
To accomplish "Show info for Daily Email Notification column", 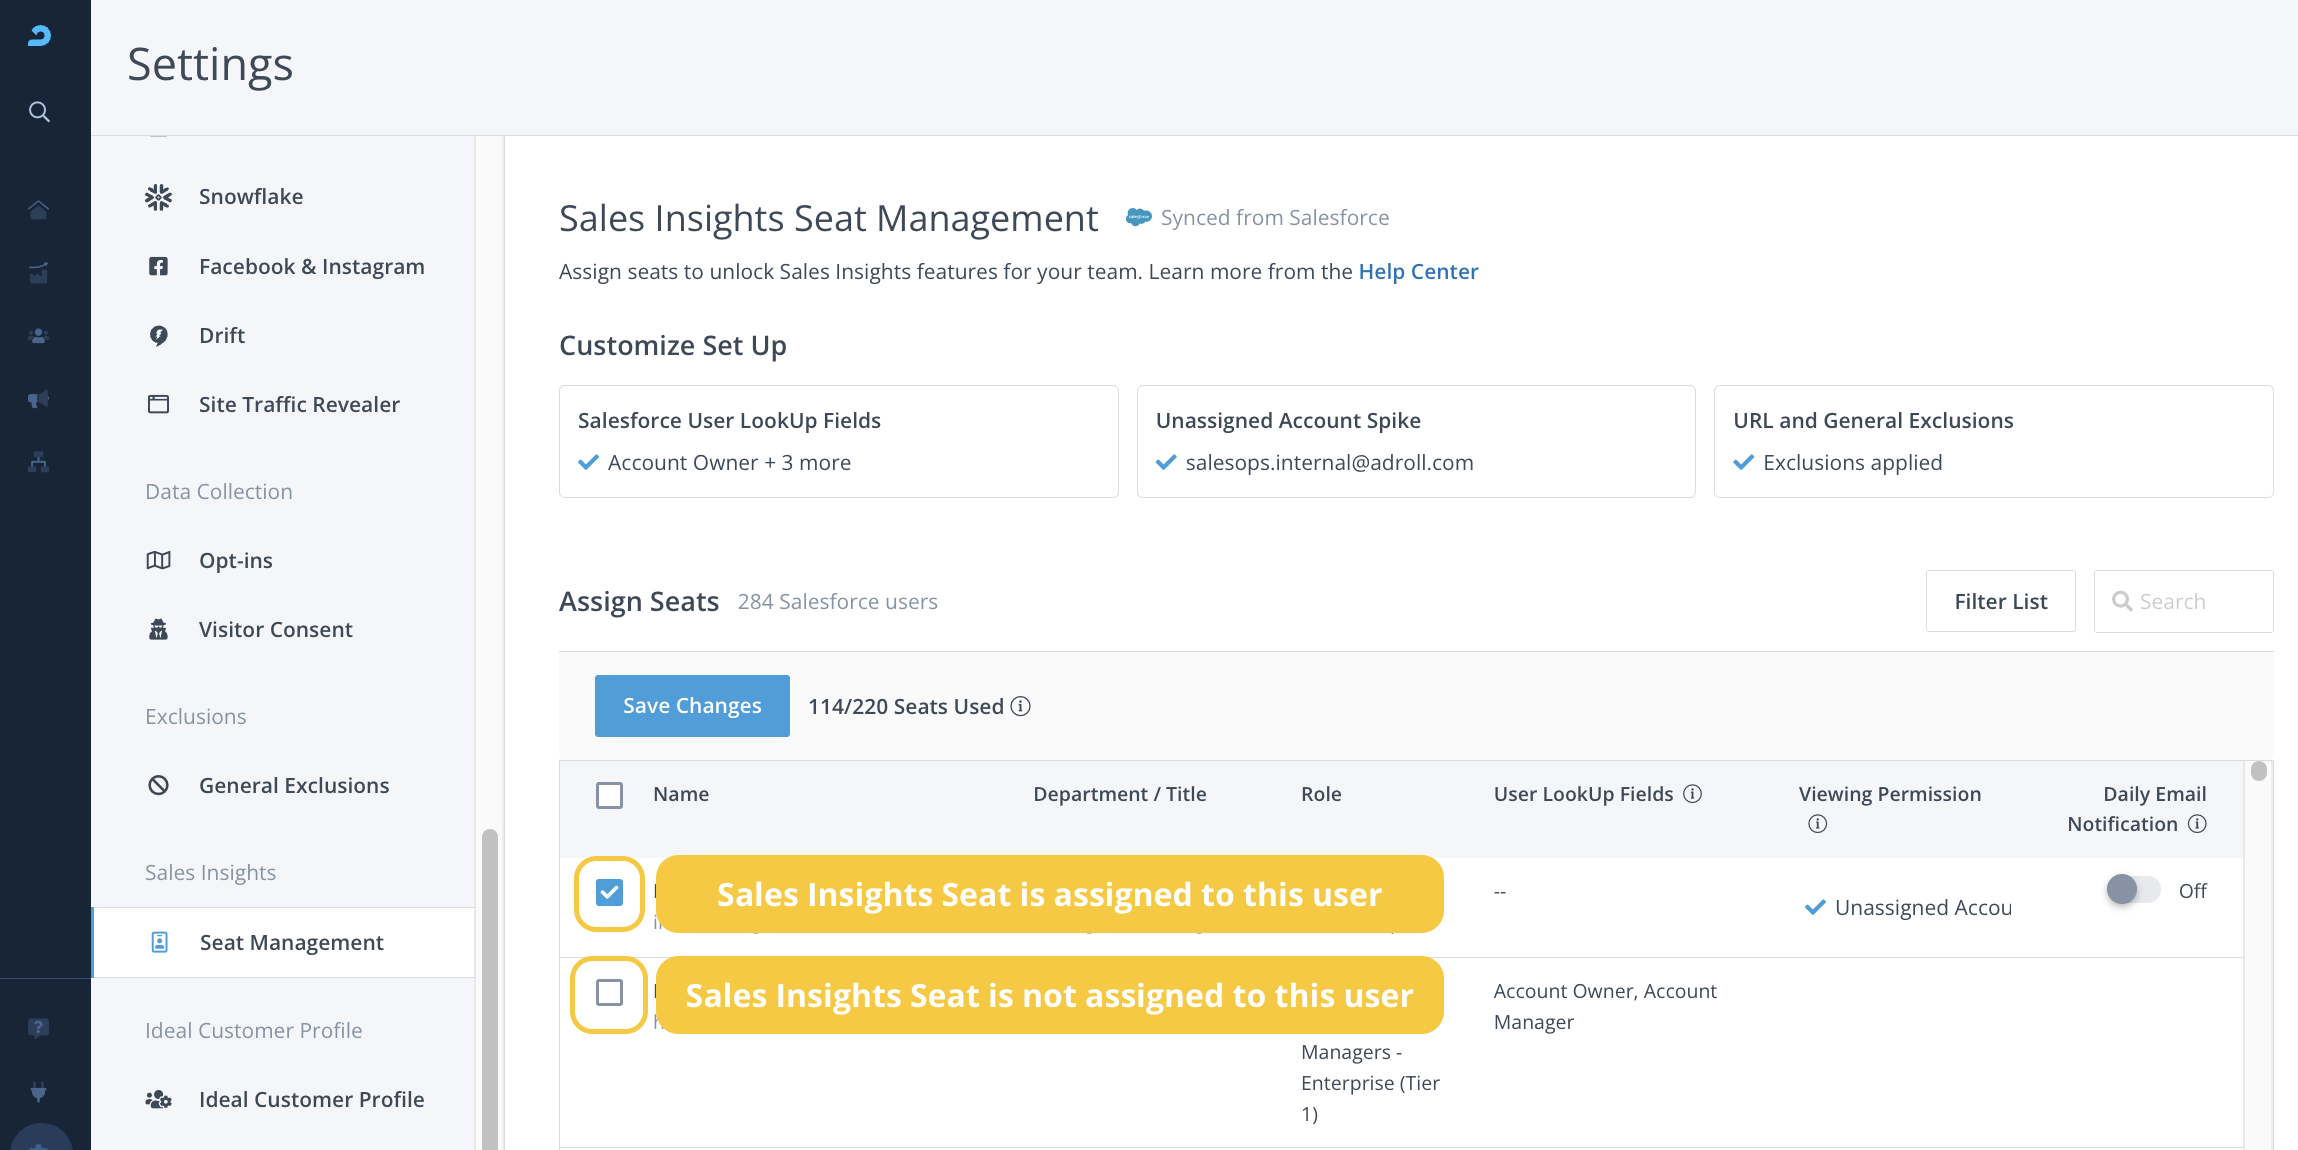I will tap(2197, 824).
